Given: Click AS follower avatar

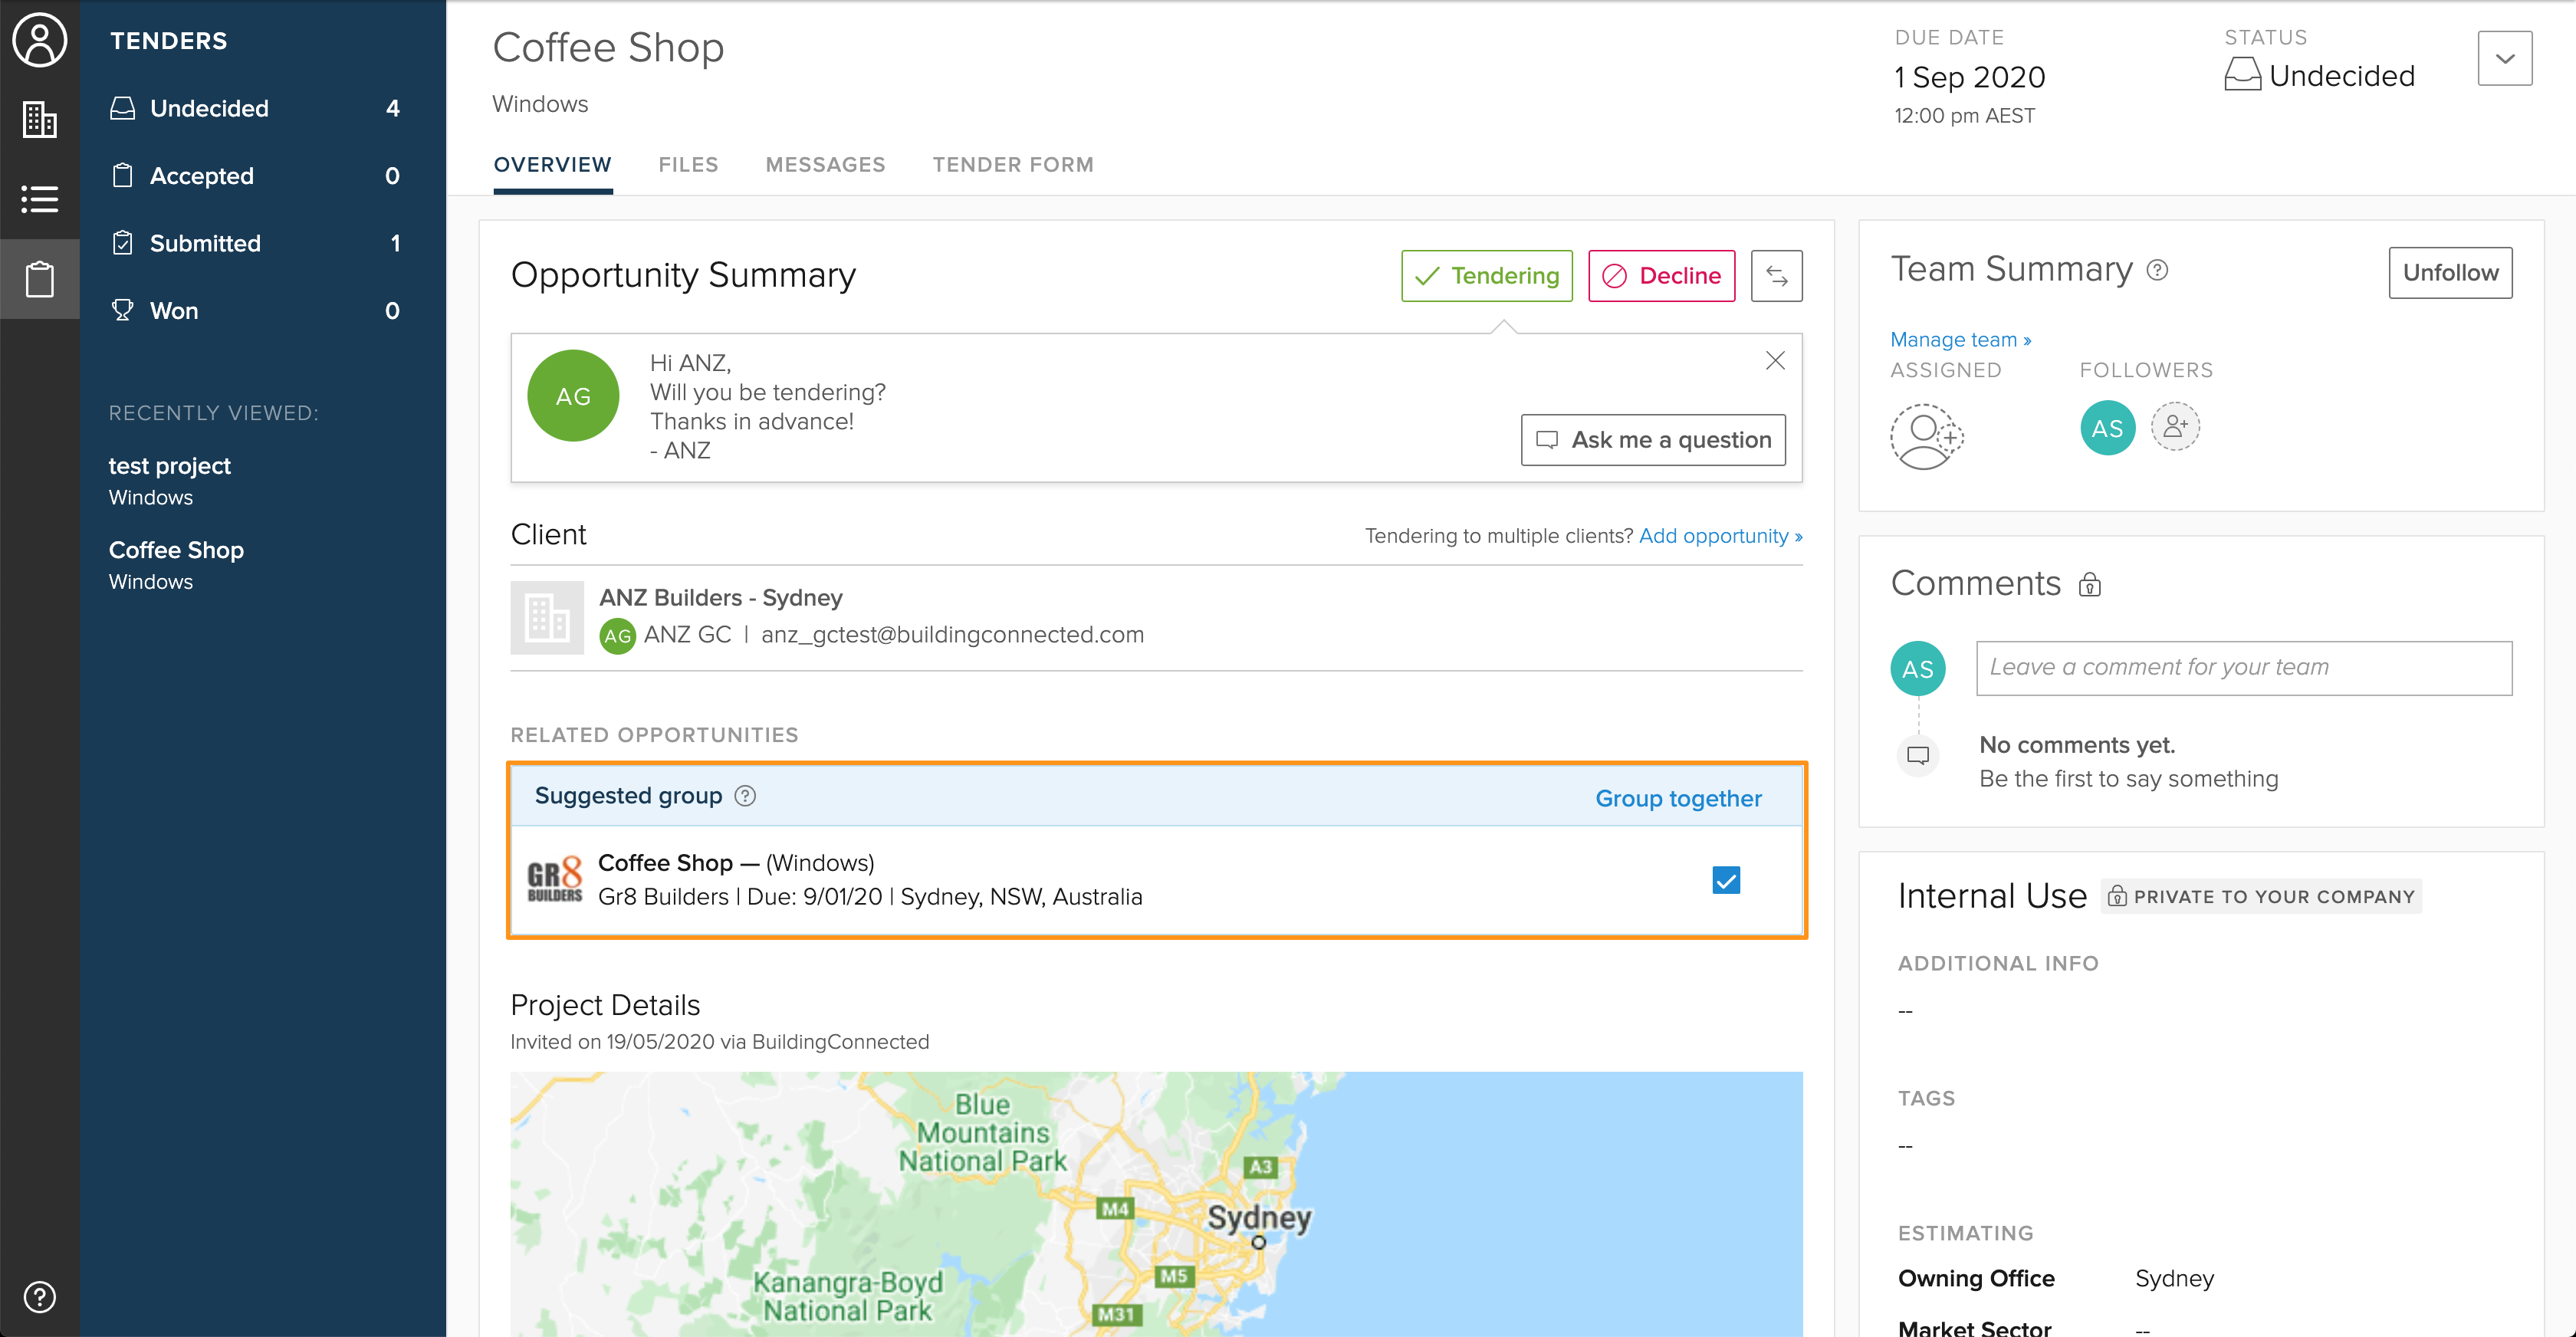Looking at the screenshot, I should 2107,428.
